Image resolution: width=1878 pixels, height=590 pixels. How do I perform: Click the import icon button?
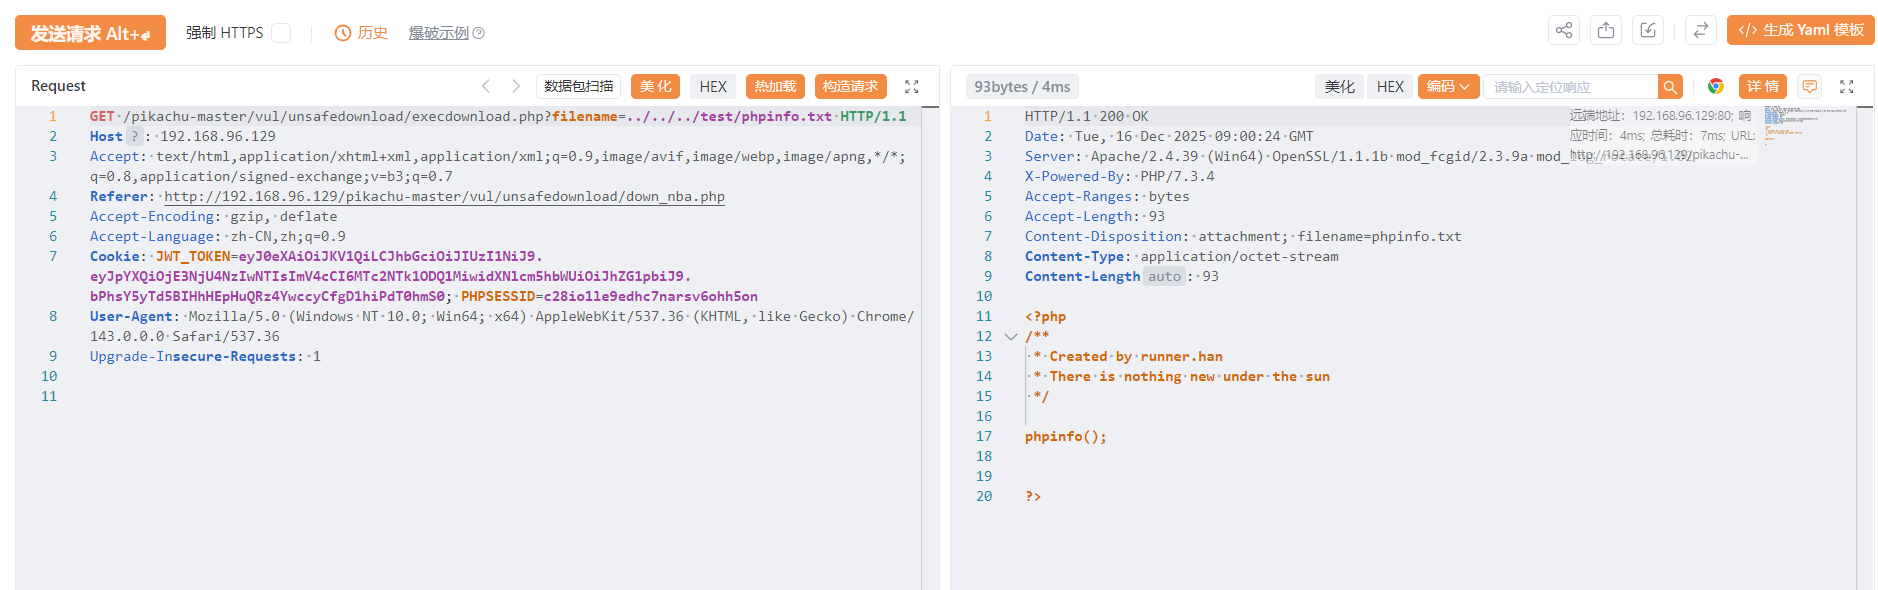click(x=1648, y=31)
